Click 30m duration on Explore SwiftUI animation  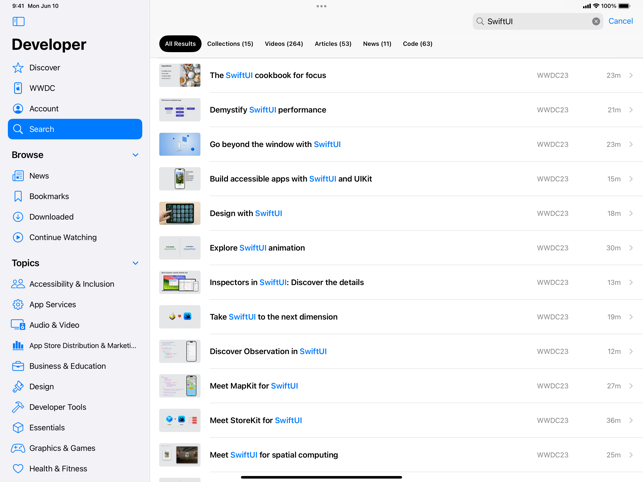[613, 248]
